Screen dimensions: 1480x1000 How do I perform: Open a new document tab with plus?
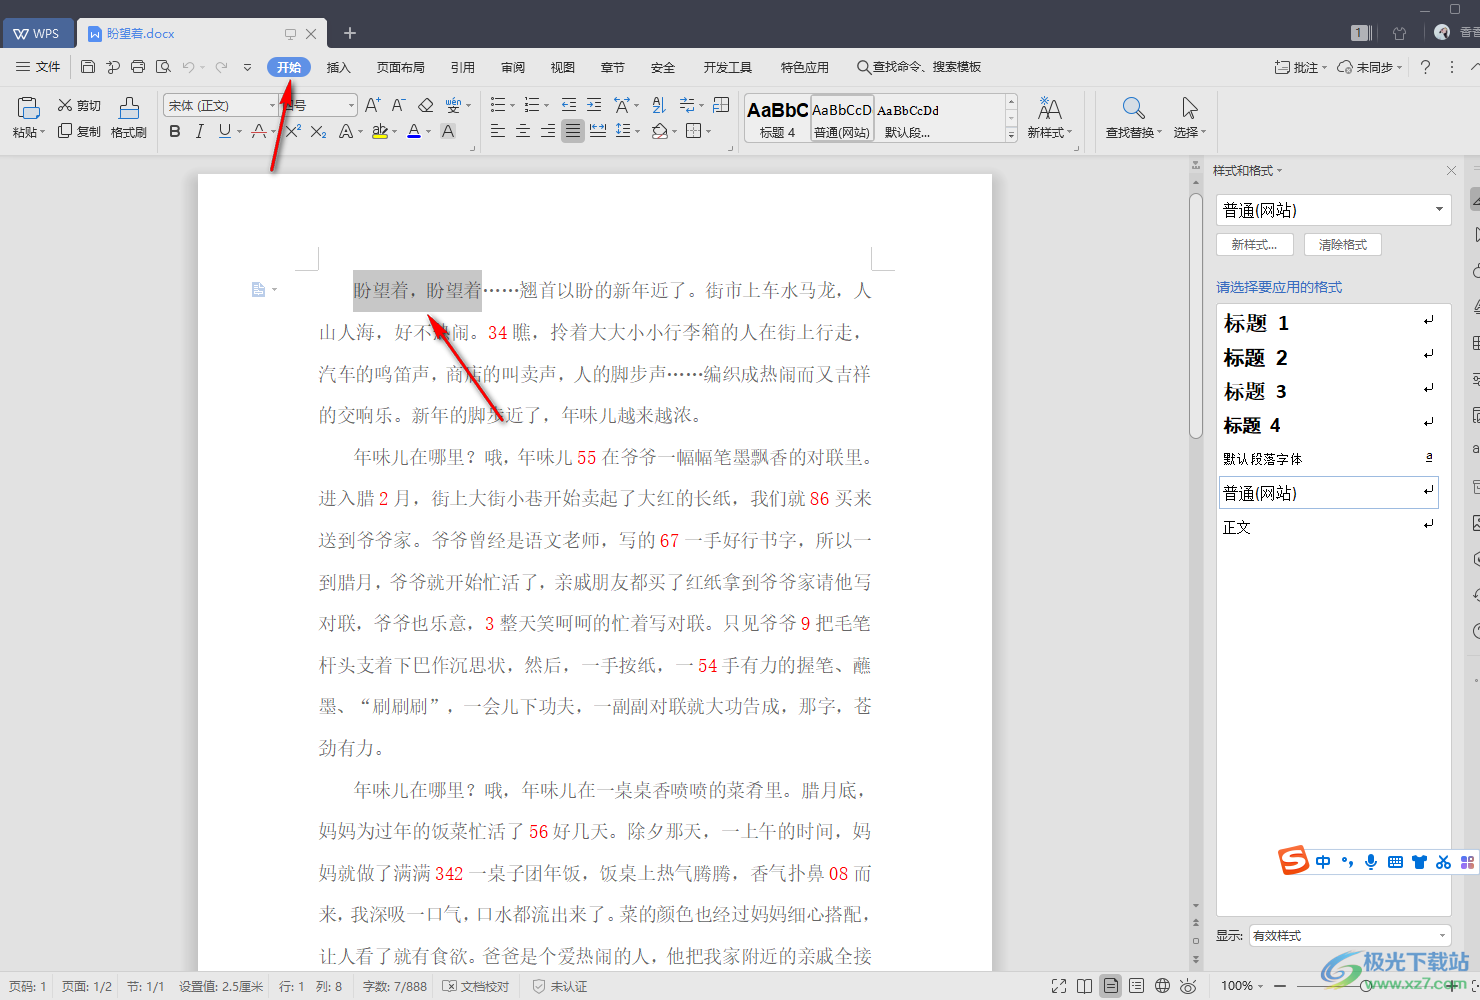350,33
